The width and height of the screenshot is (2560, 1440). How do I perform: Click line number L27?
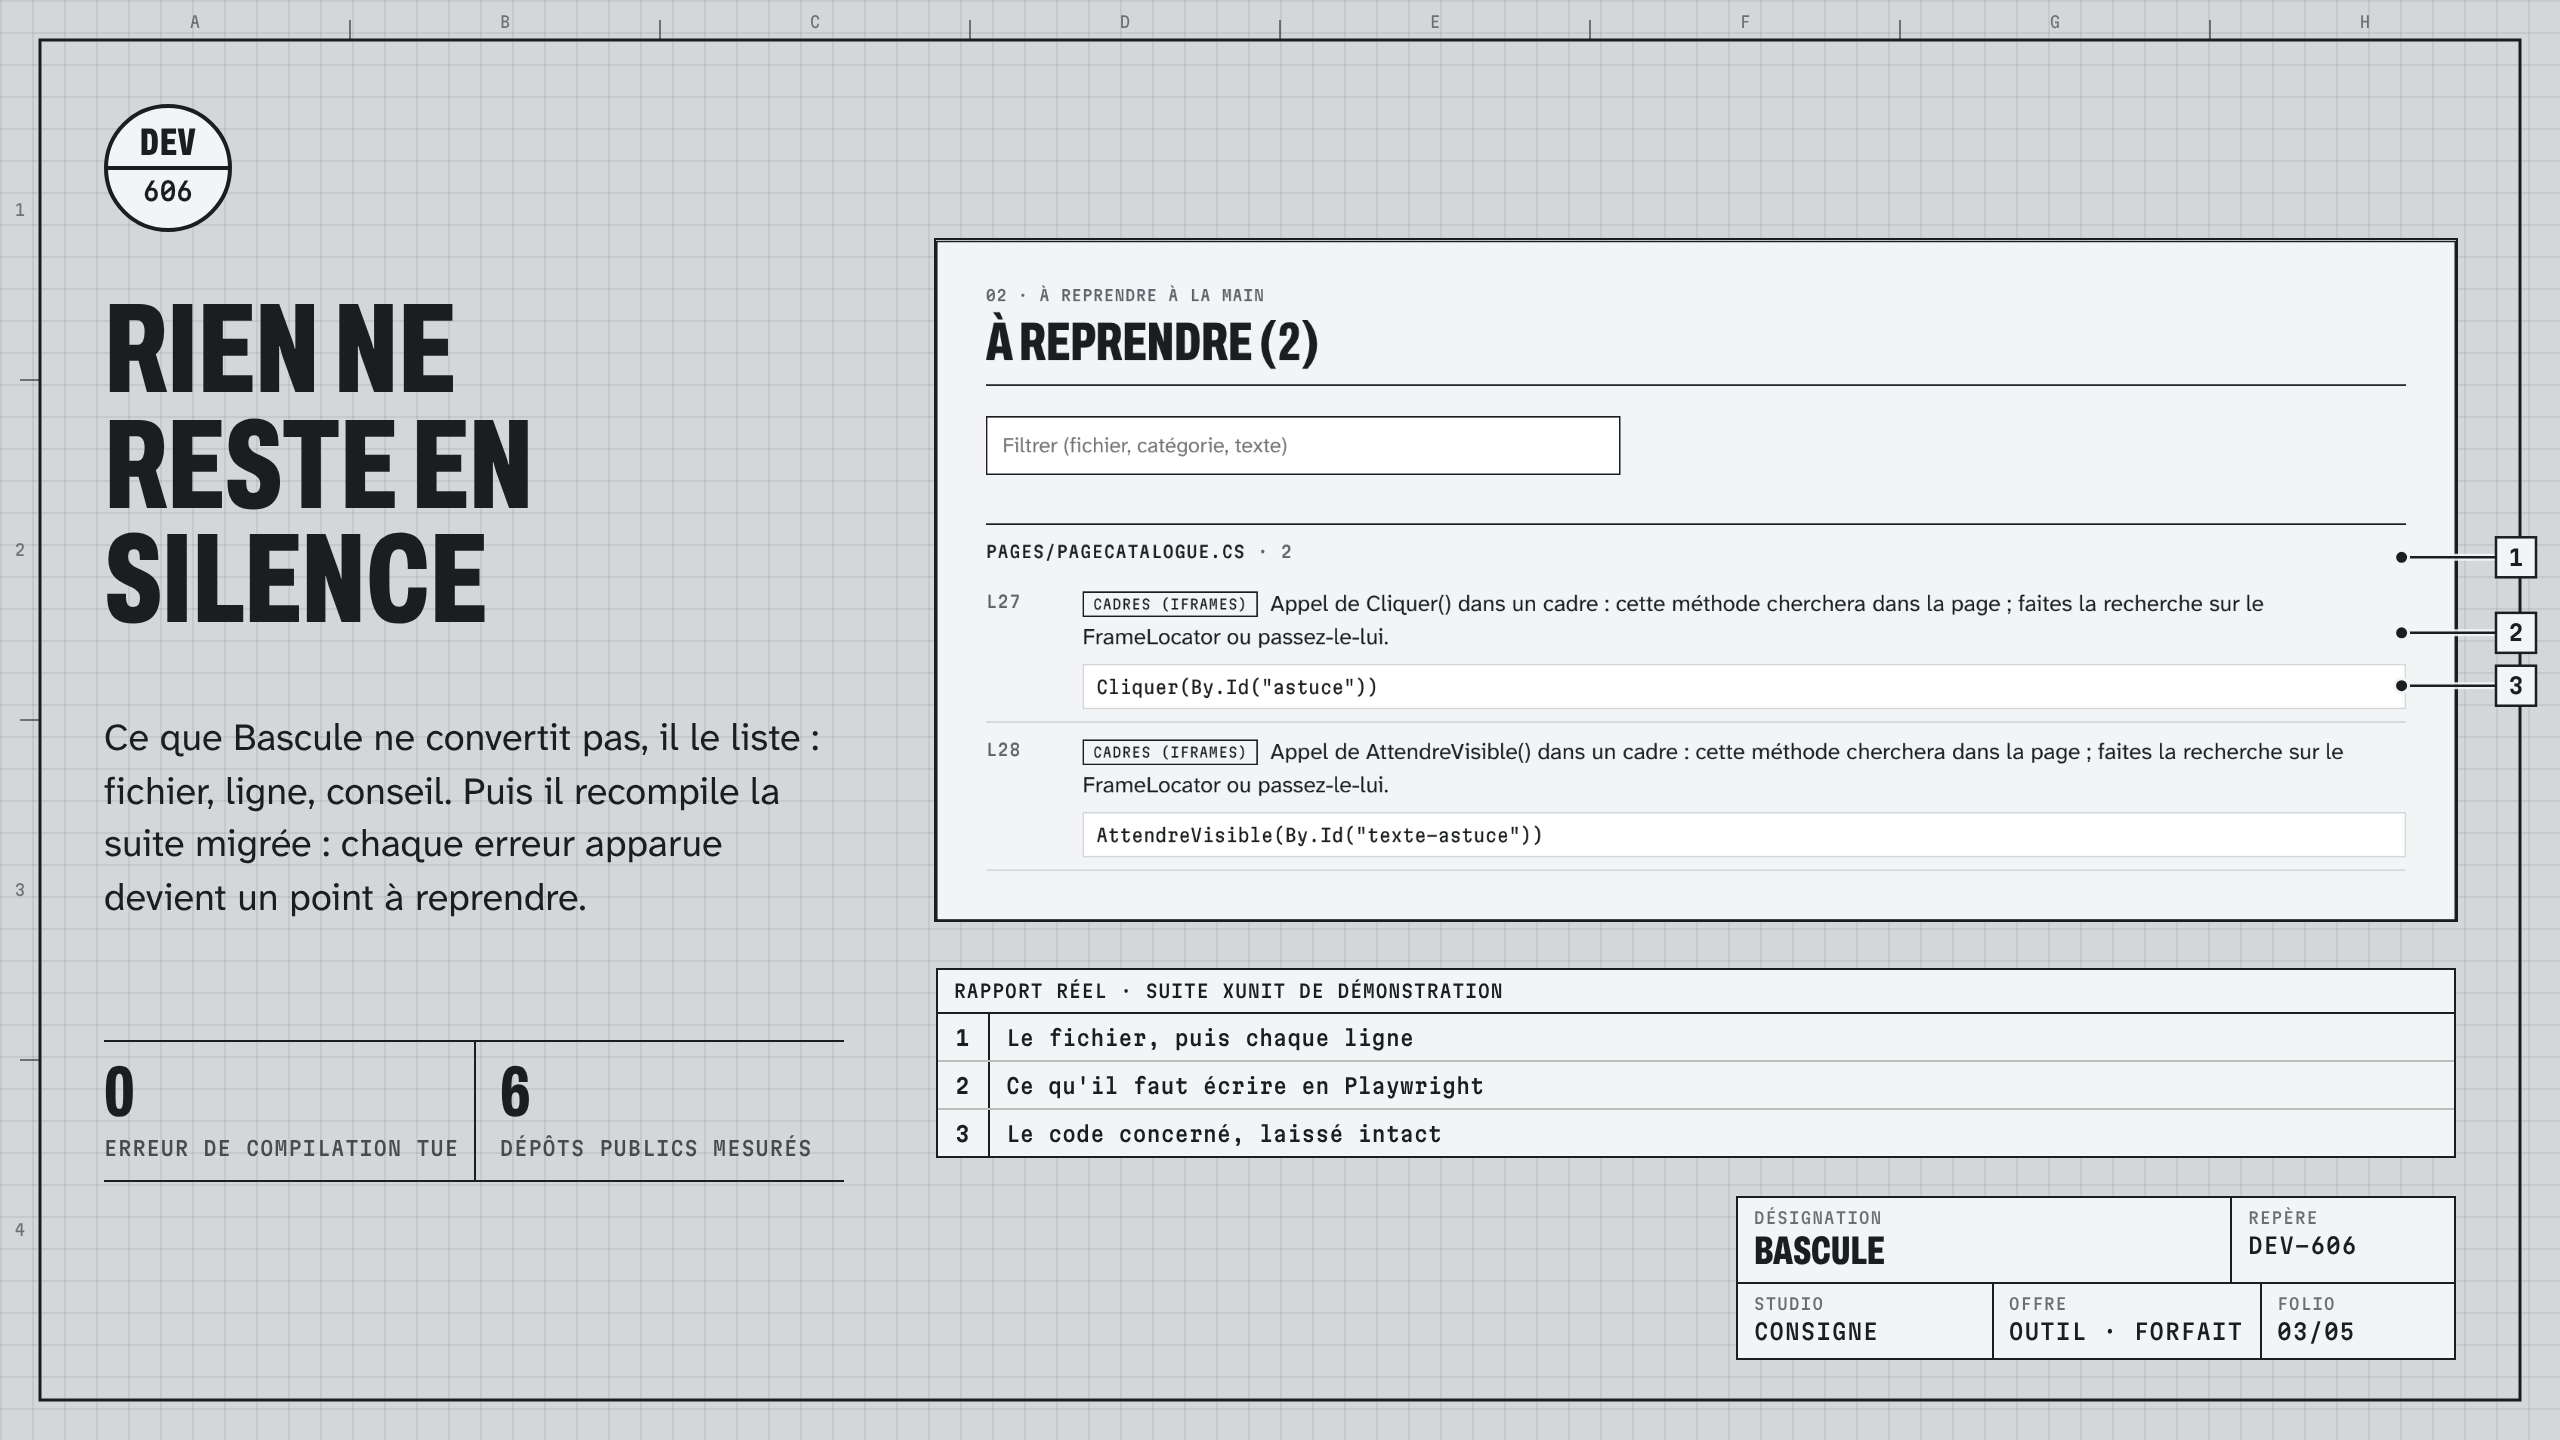click(x=1003, y=602)
